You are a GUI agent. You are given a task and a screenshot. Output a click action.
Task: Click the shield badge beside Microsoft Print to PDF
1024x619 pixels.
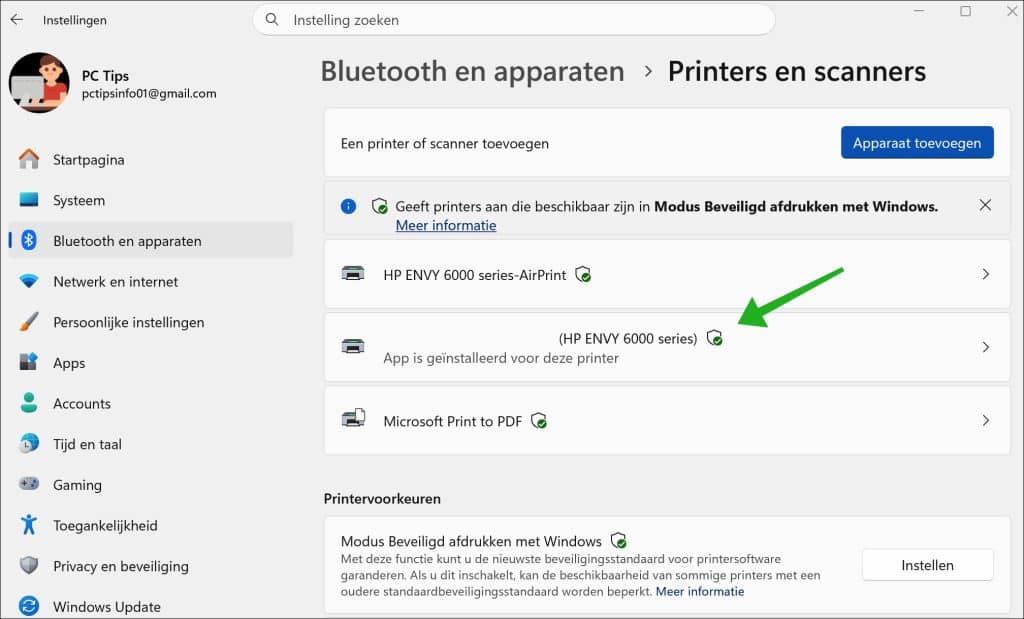539,421
